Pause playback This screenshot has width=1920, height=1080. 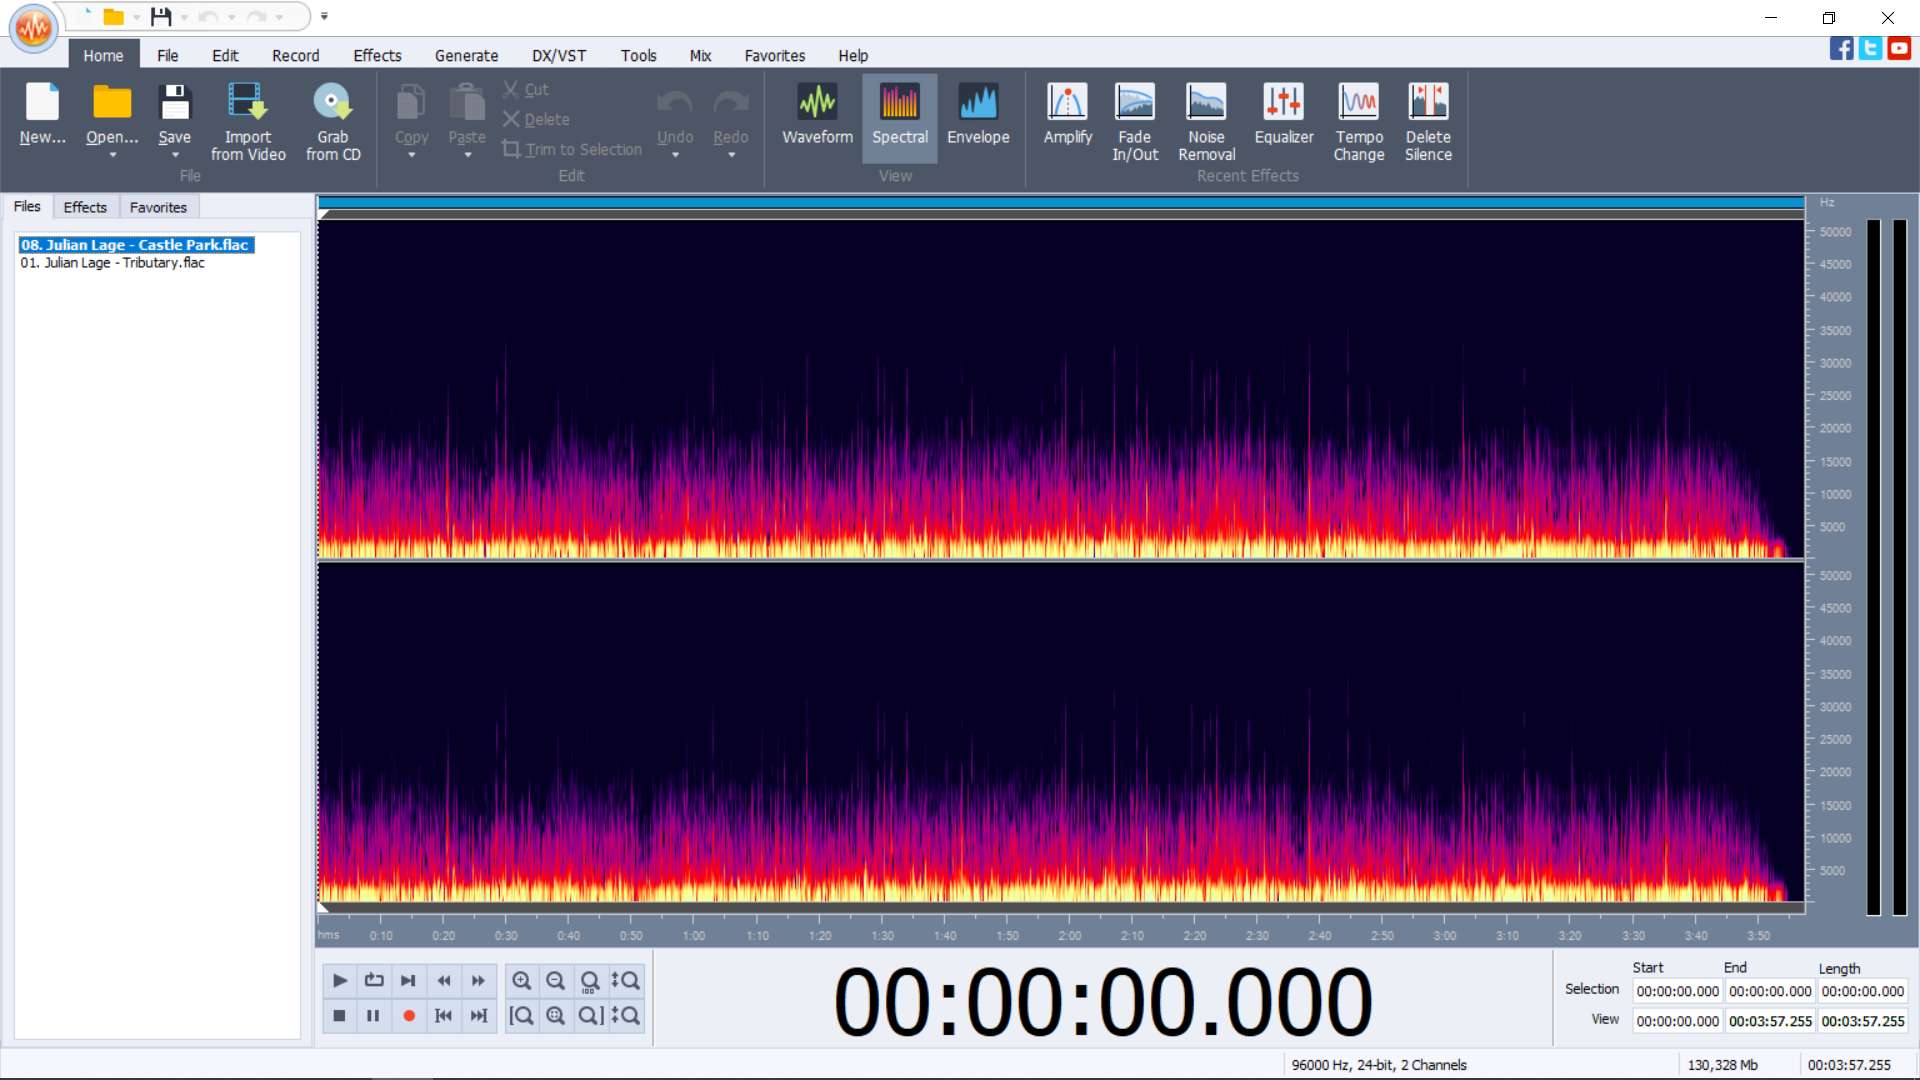coord(374,1015)
